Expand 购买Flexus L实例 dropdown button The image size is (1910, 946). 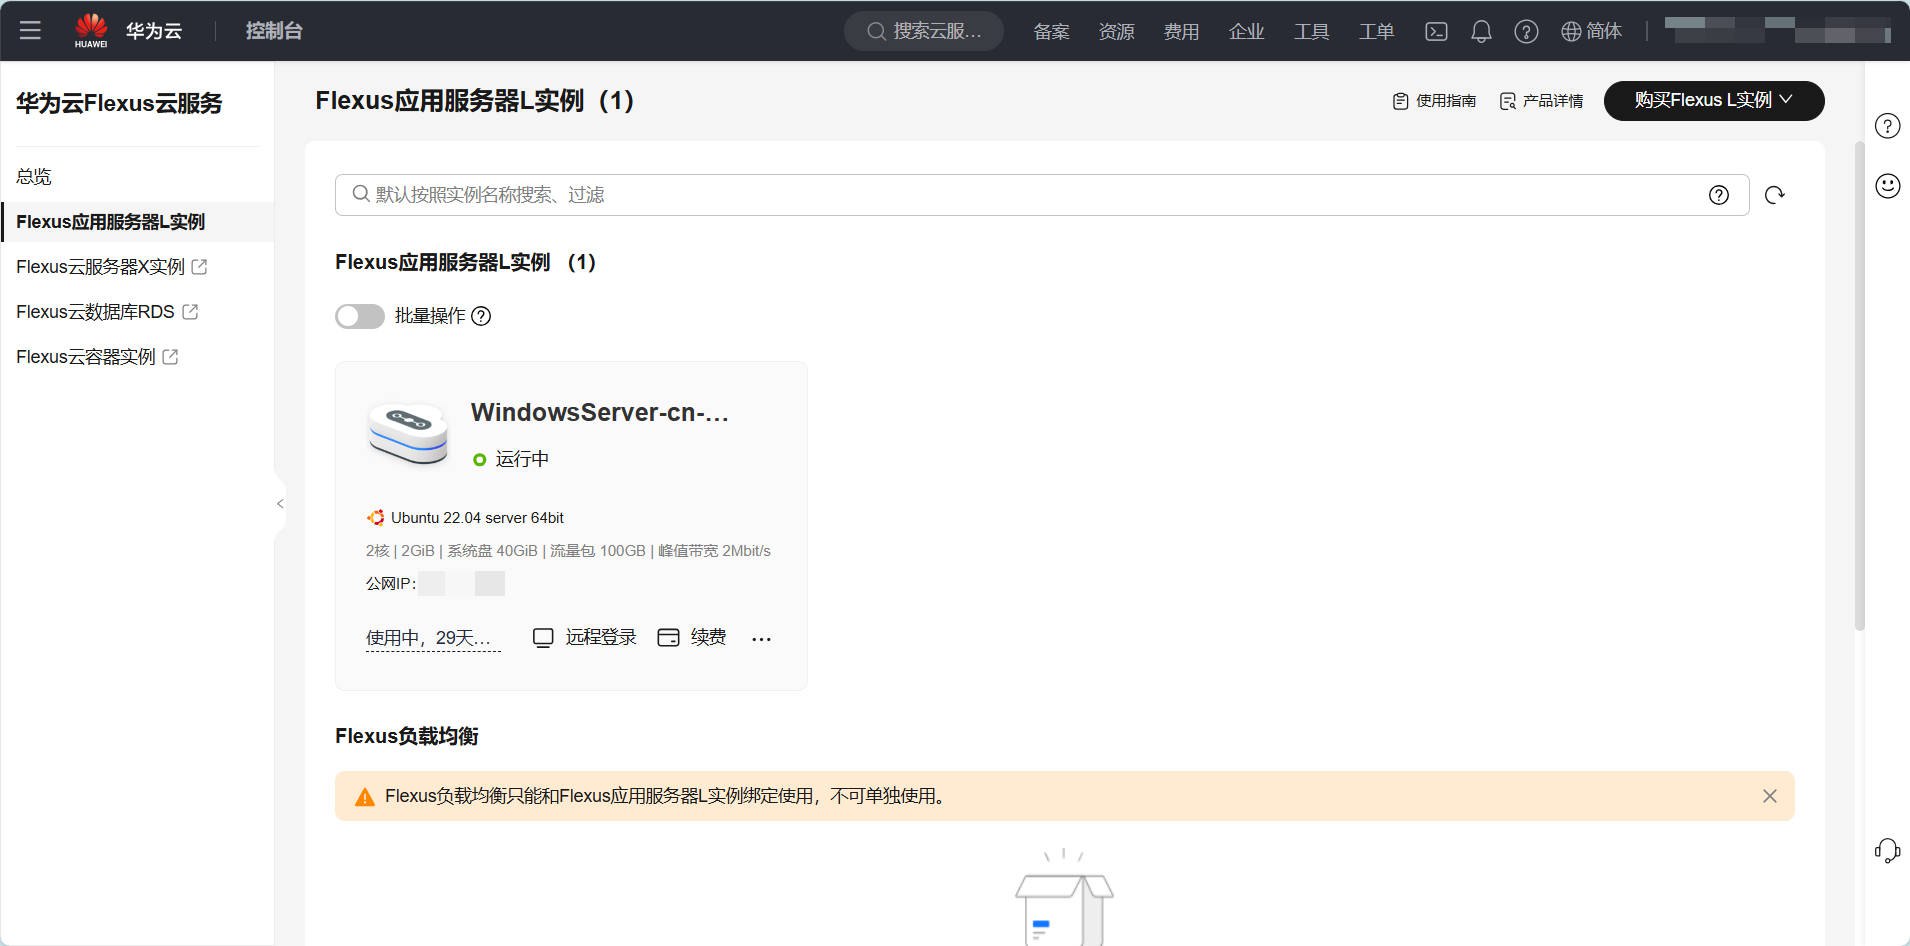coord(1713,100)
